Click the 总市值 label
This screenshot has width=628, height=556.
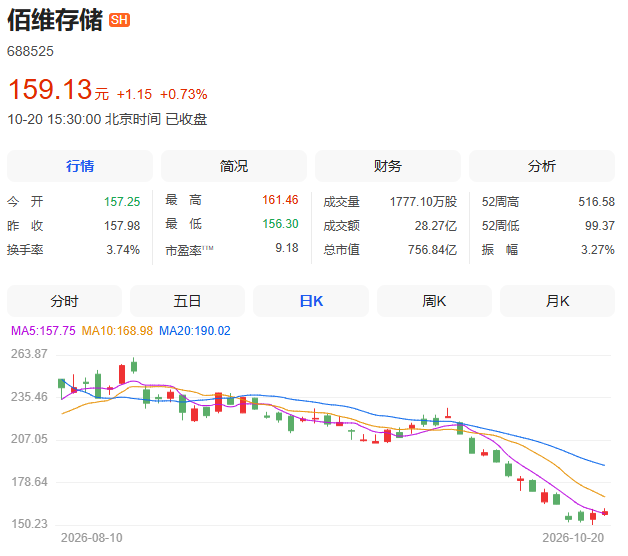[342, 250]
